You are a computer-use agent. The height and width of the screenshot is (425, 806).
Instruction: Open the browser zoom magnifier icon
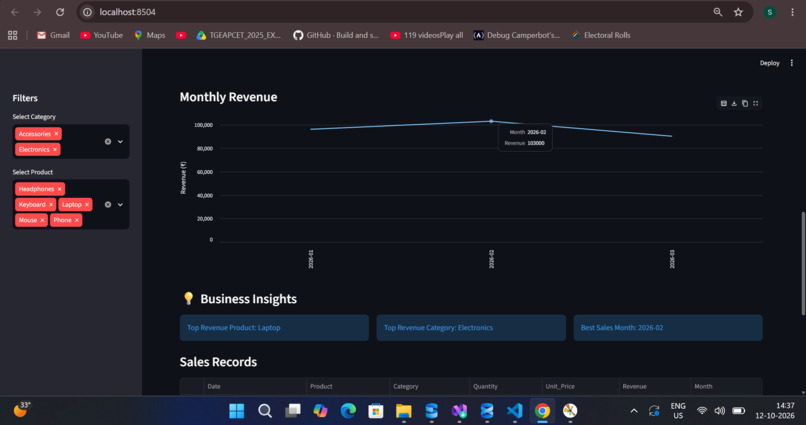[718, 12]
